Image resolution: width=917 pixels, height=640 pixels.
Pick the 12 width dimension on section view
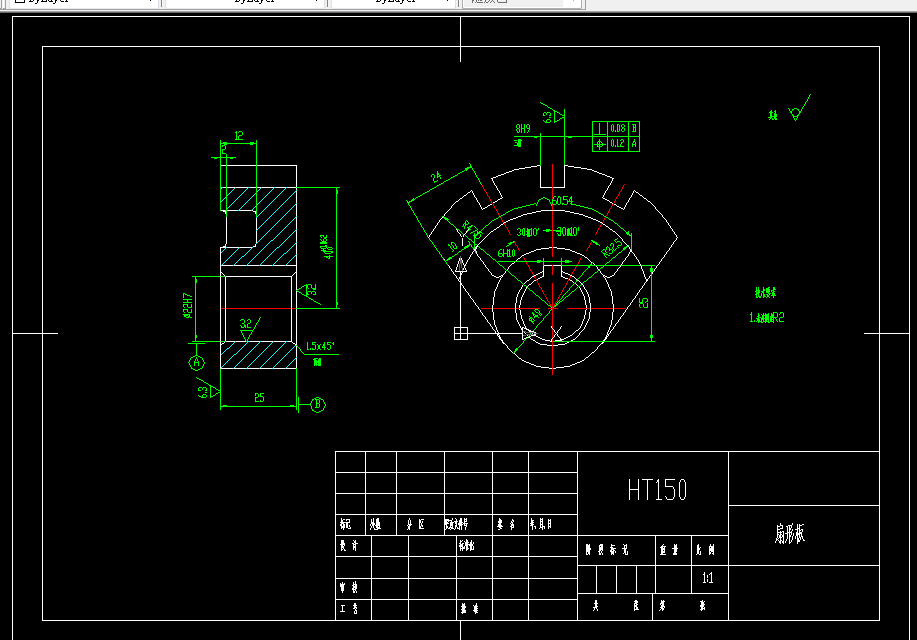pos(239,136)
